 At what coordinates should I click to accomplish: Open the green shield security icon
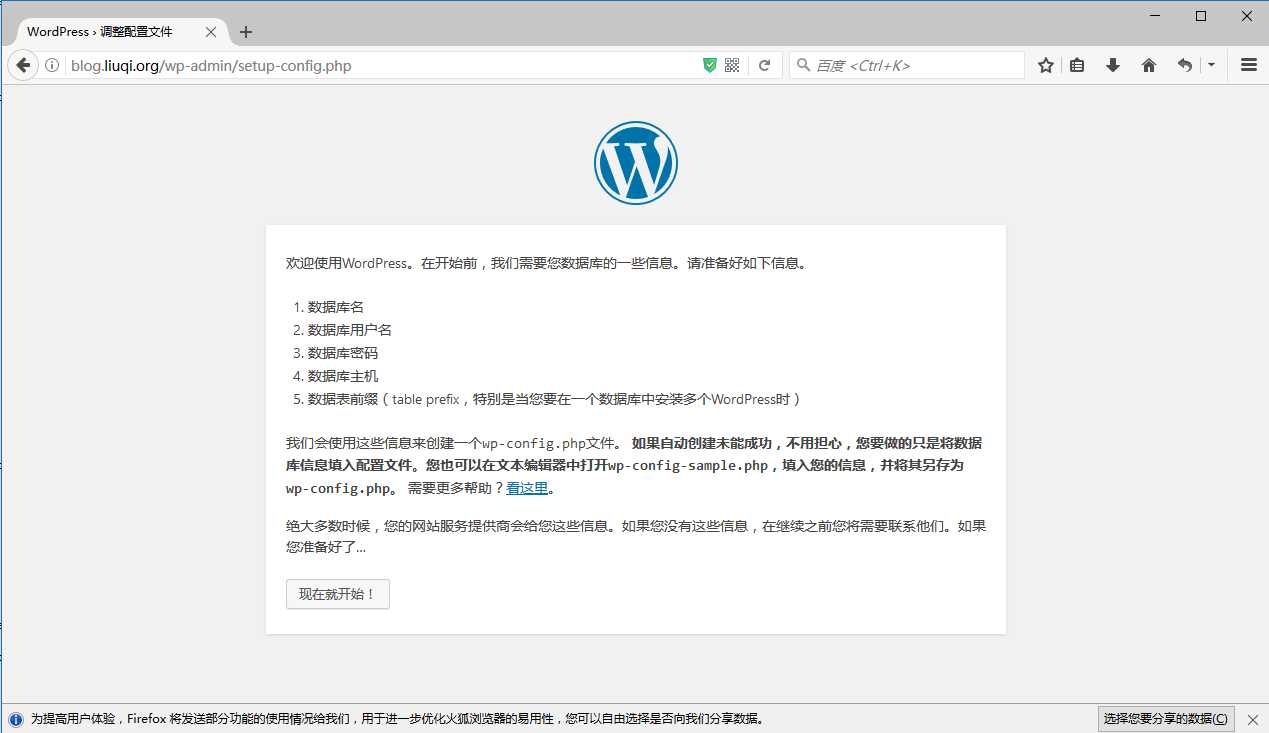coord(710,65)
